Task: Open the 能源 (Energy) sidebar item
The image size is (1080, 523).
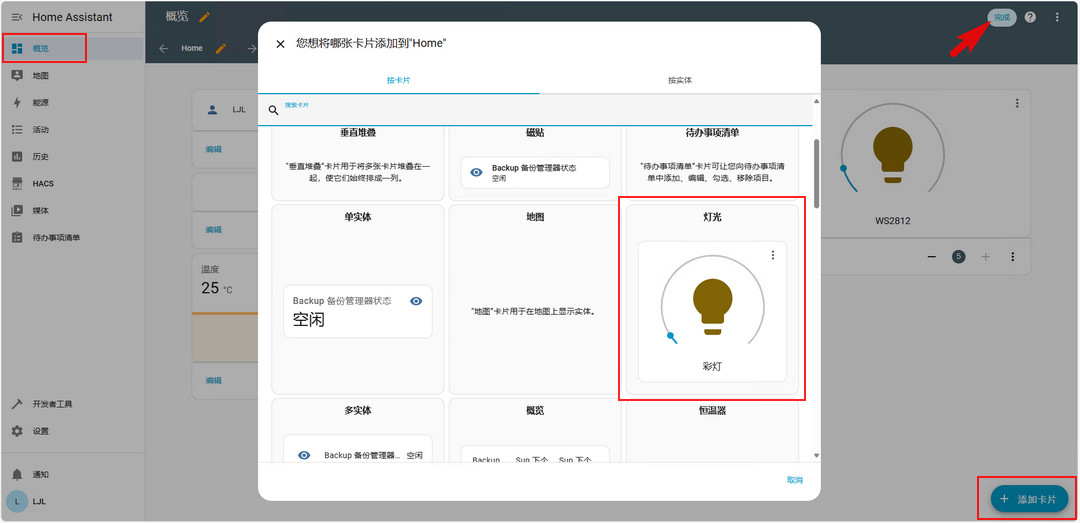Action: (x=40, y=102)
